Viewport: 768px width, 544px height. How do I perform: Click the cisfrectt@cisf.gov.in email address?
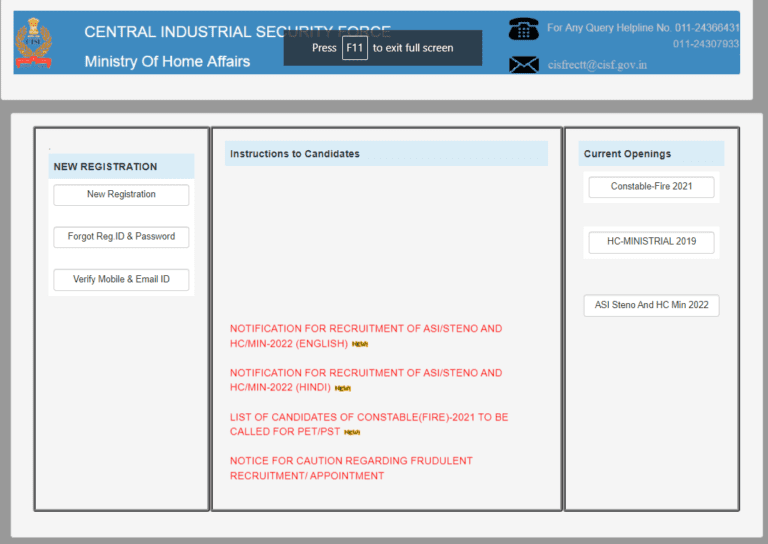pos(597,65)
